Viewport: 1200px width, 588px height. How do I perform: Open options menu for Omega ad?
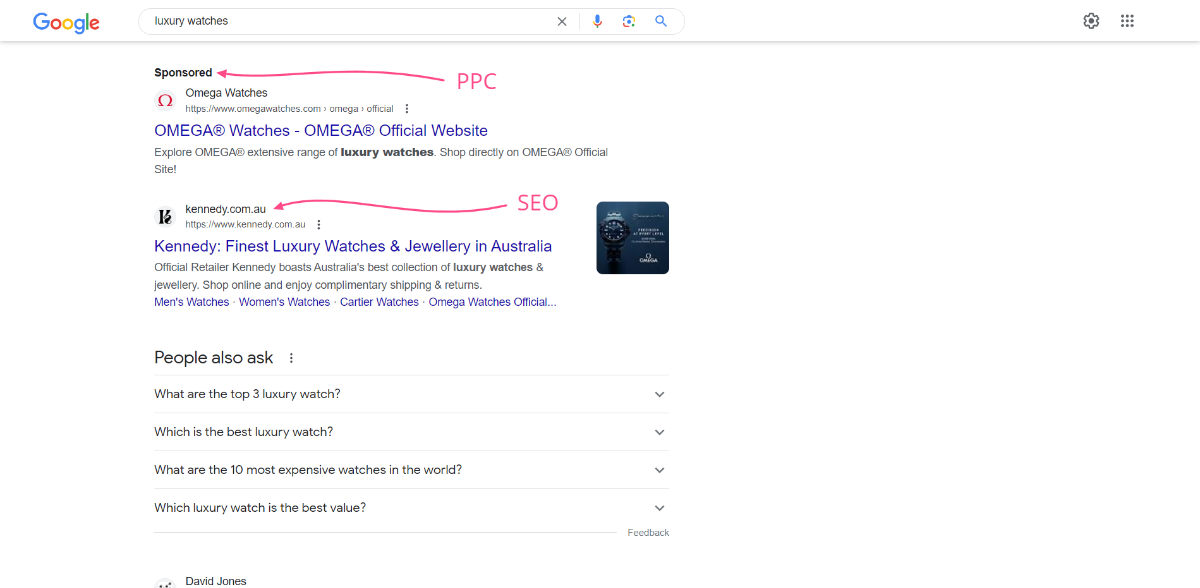407,109
